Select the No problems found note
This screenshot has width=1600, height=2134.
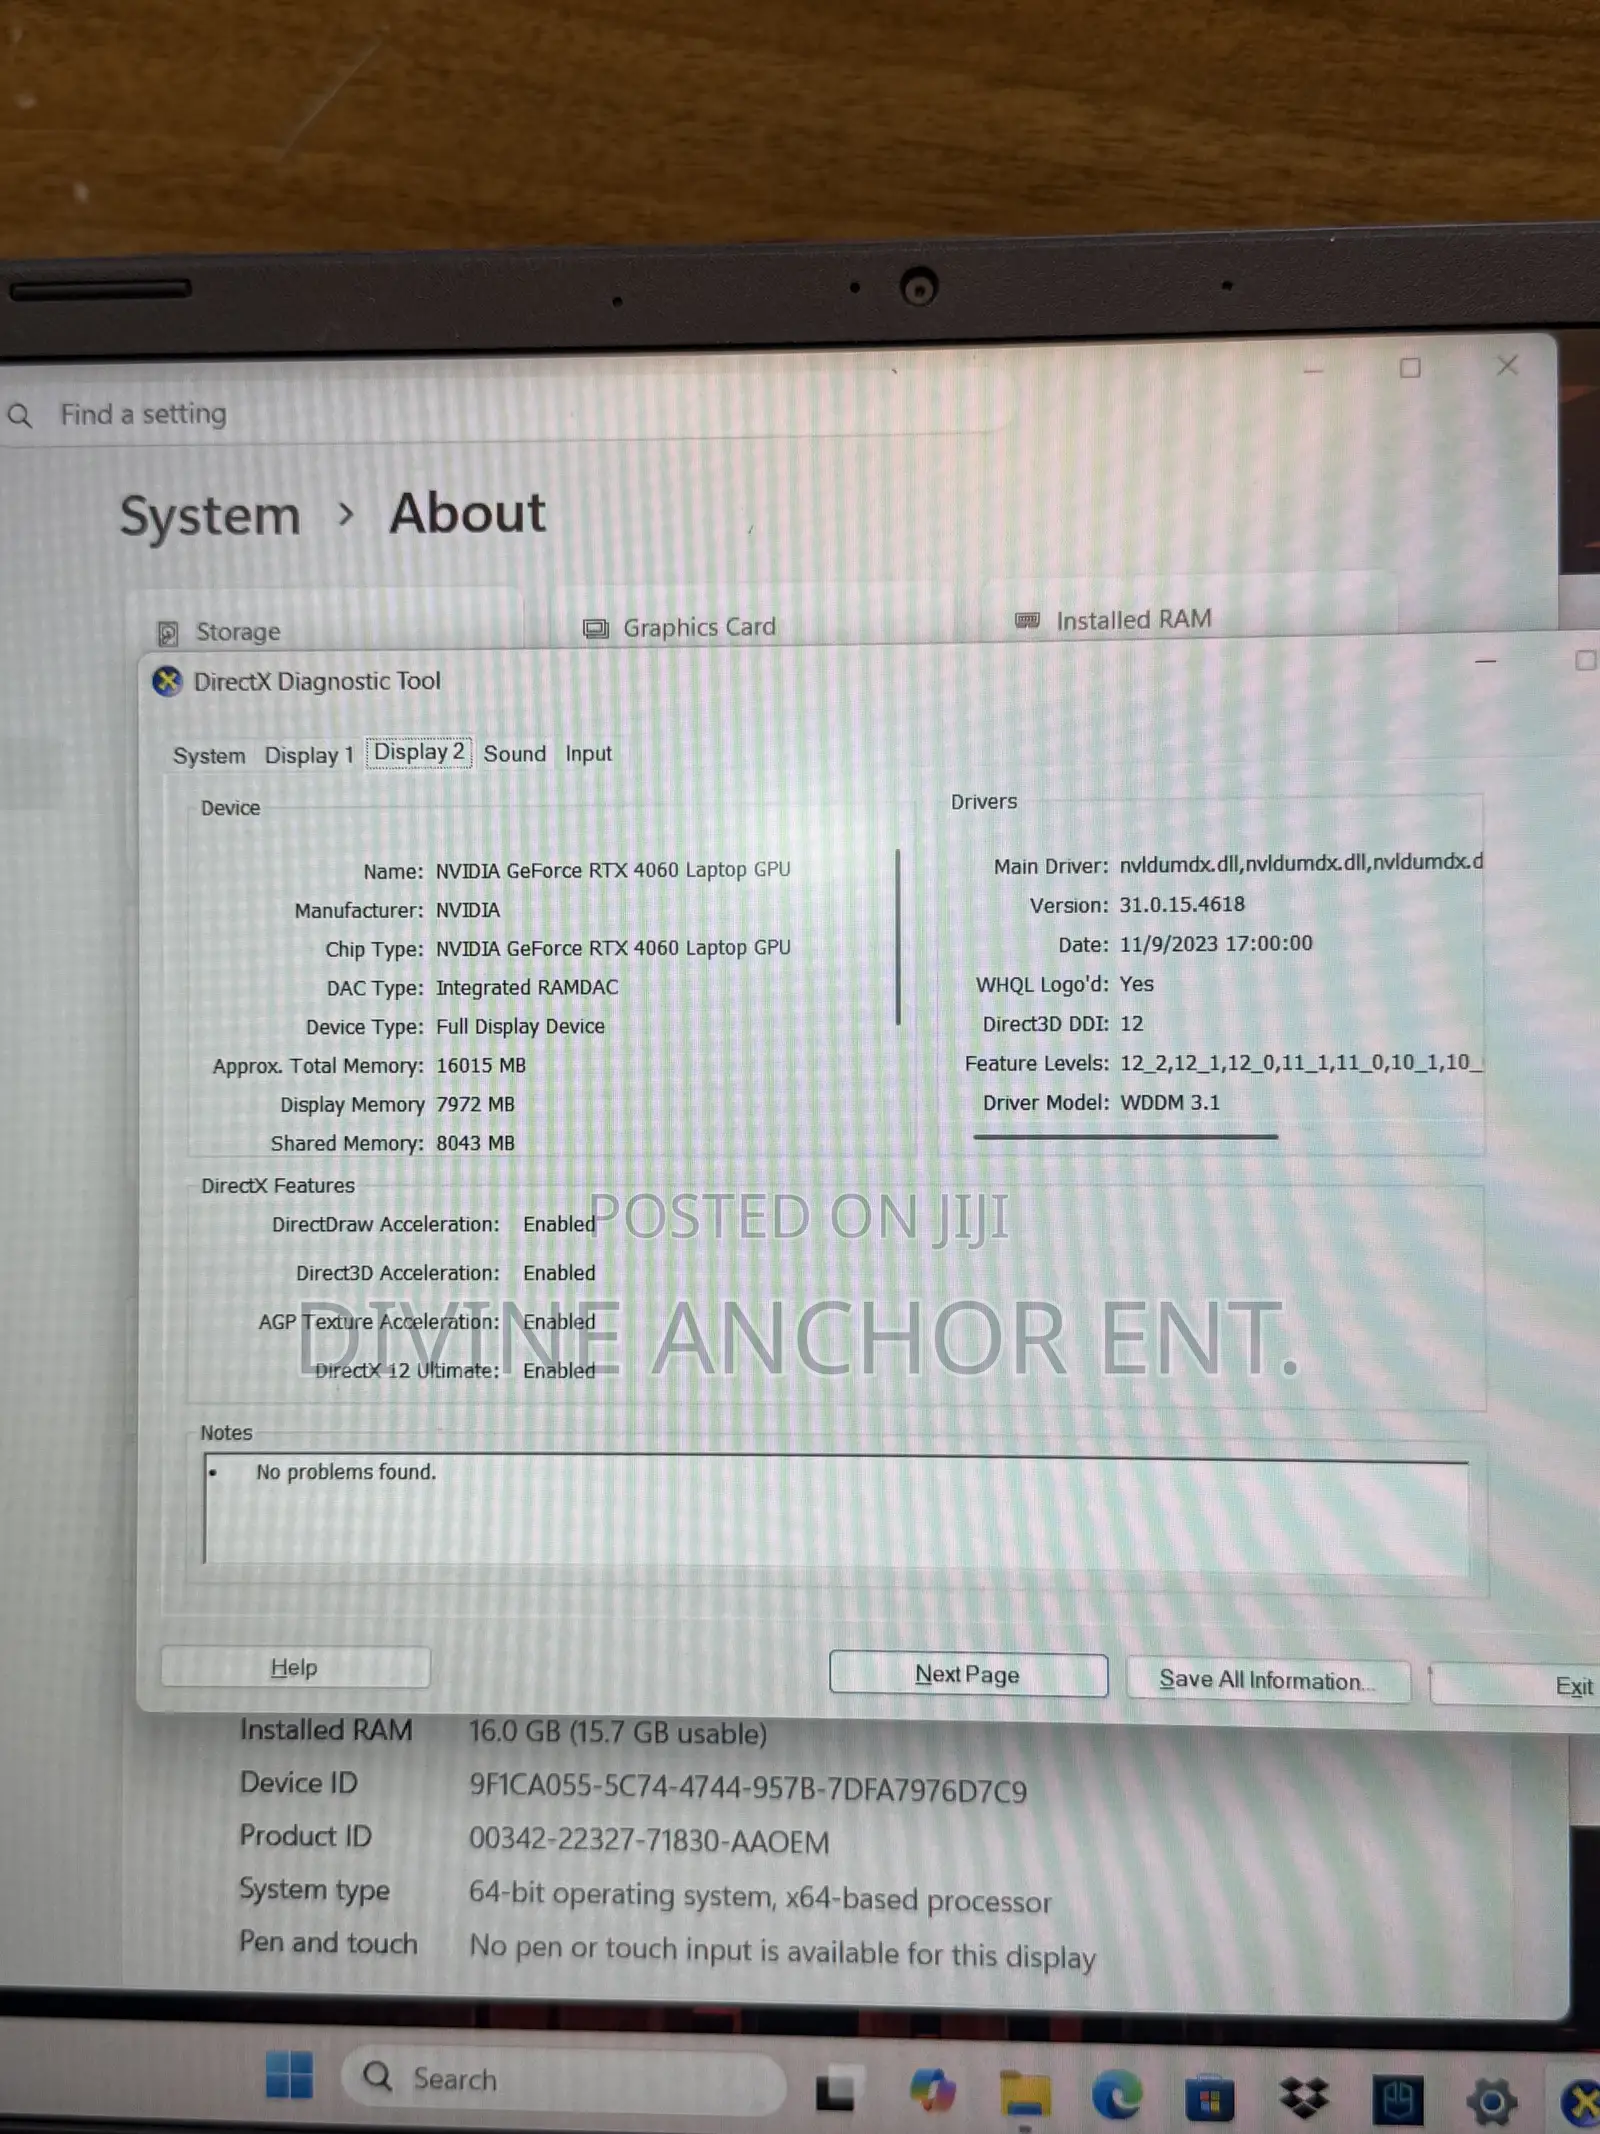346,1473
